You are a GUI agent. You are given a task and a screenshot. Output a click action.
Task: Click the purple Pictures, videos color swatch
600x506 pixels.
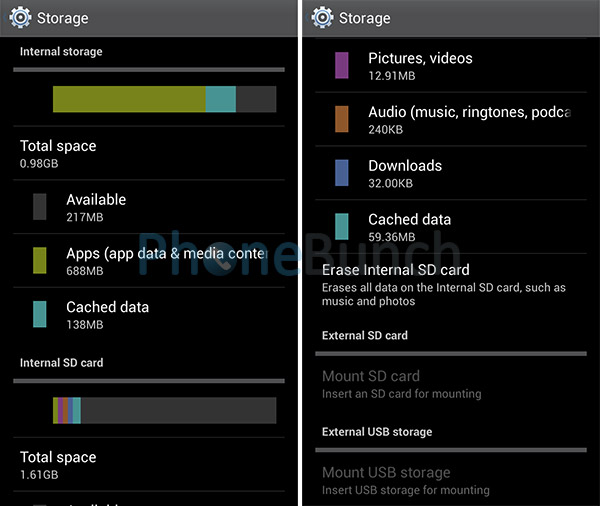(342, 65)
